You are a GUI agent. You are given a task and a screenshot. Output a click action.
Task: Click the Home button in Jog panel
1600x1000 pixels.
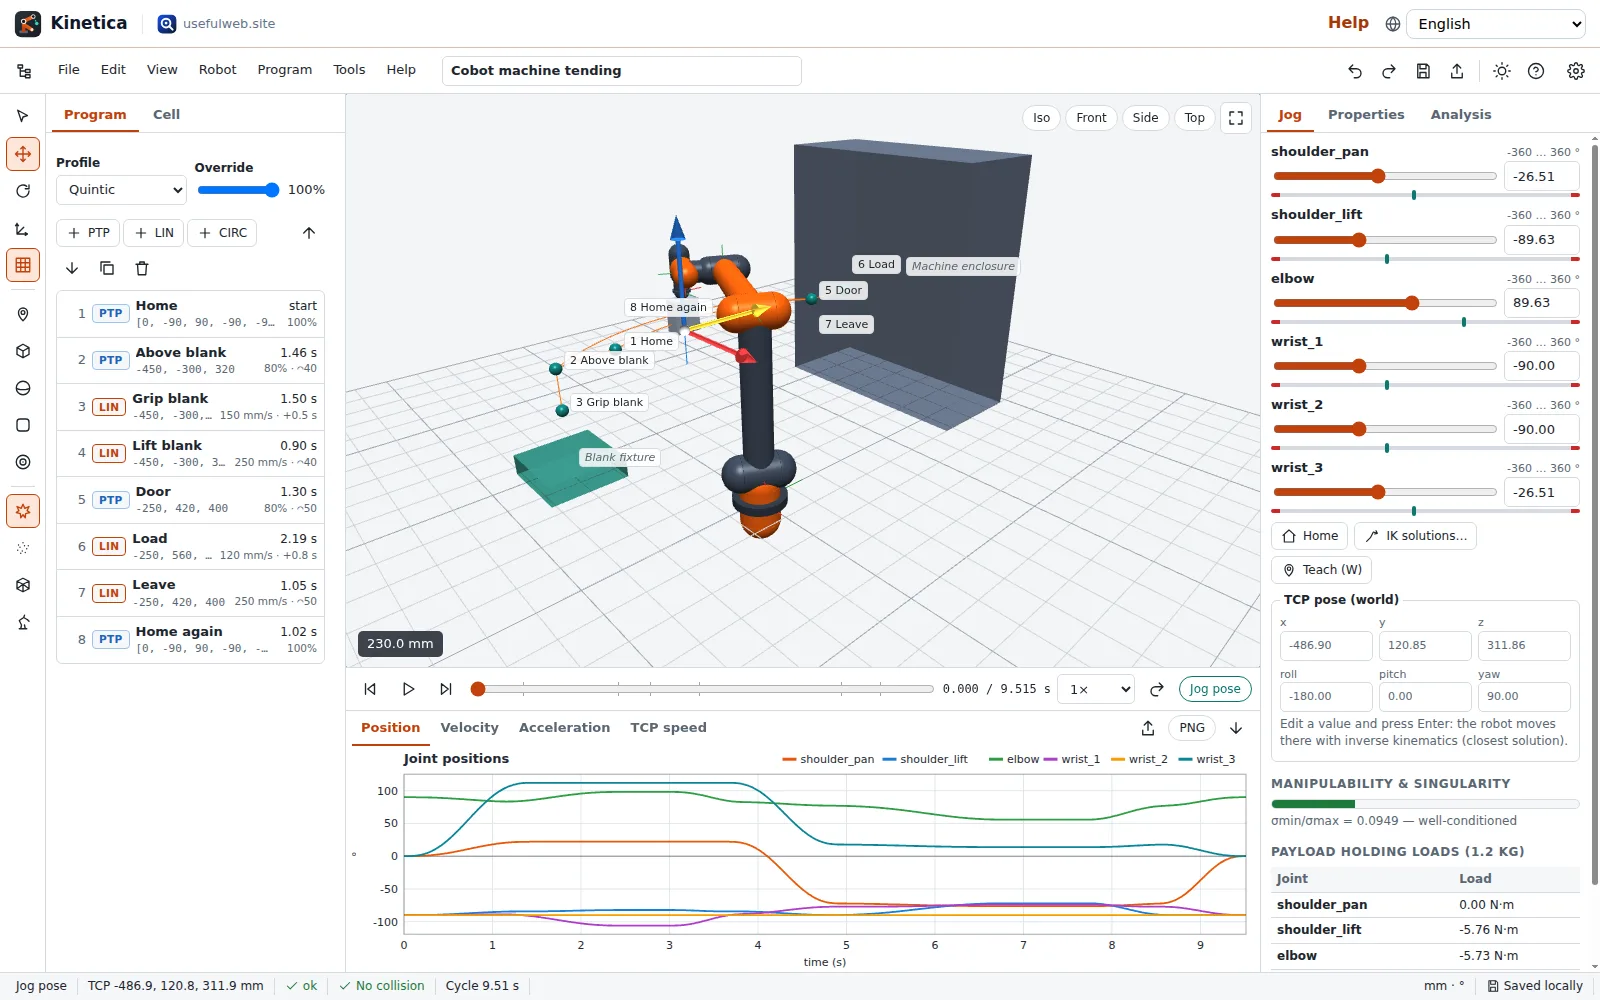[1310, 536]
